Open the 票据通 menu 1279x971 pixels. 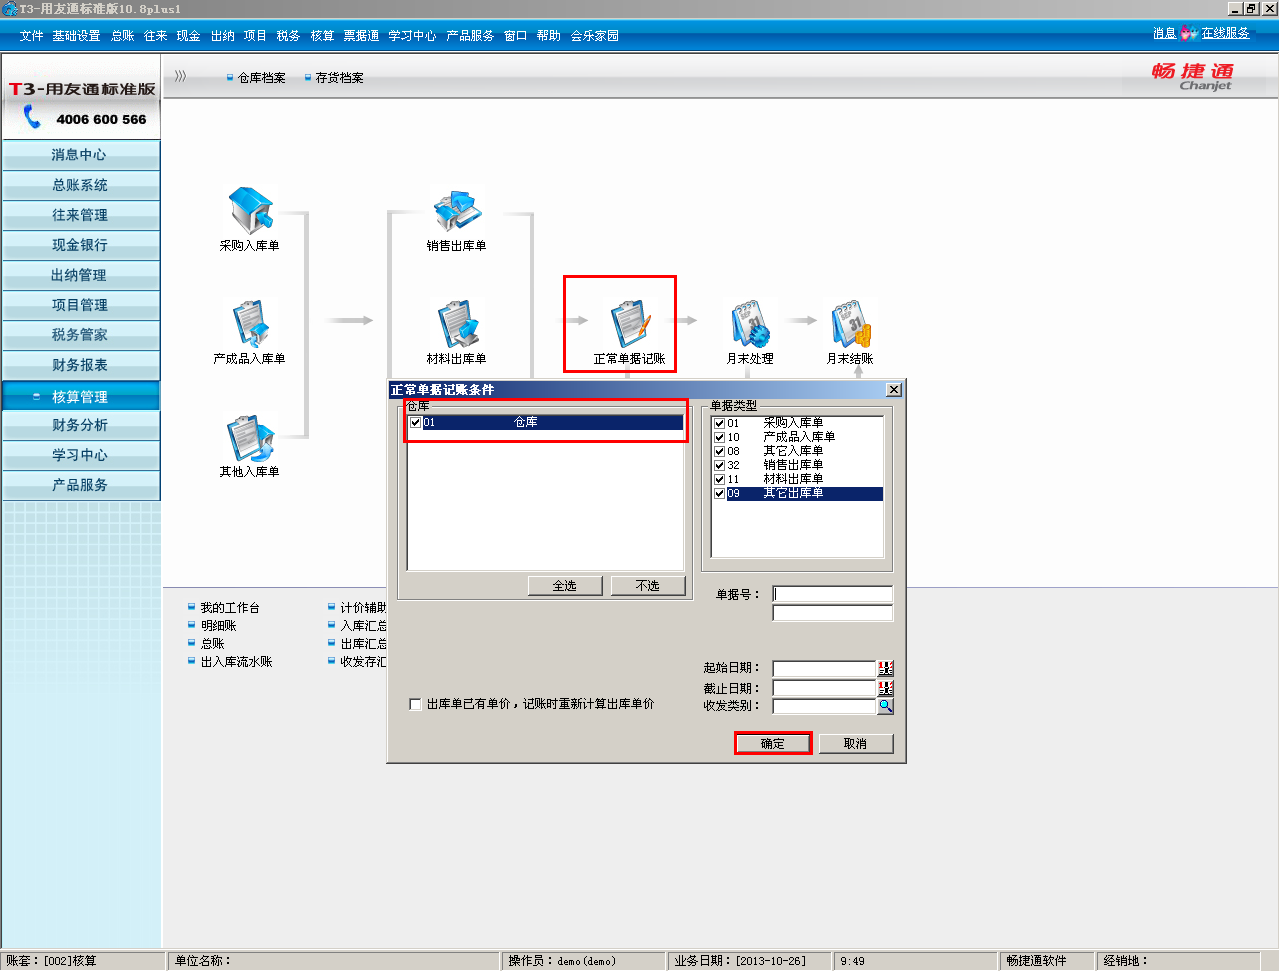(x=361, y=36)
